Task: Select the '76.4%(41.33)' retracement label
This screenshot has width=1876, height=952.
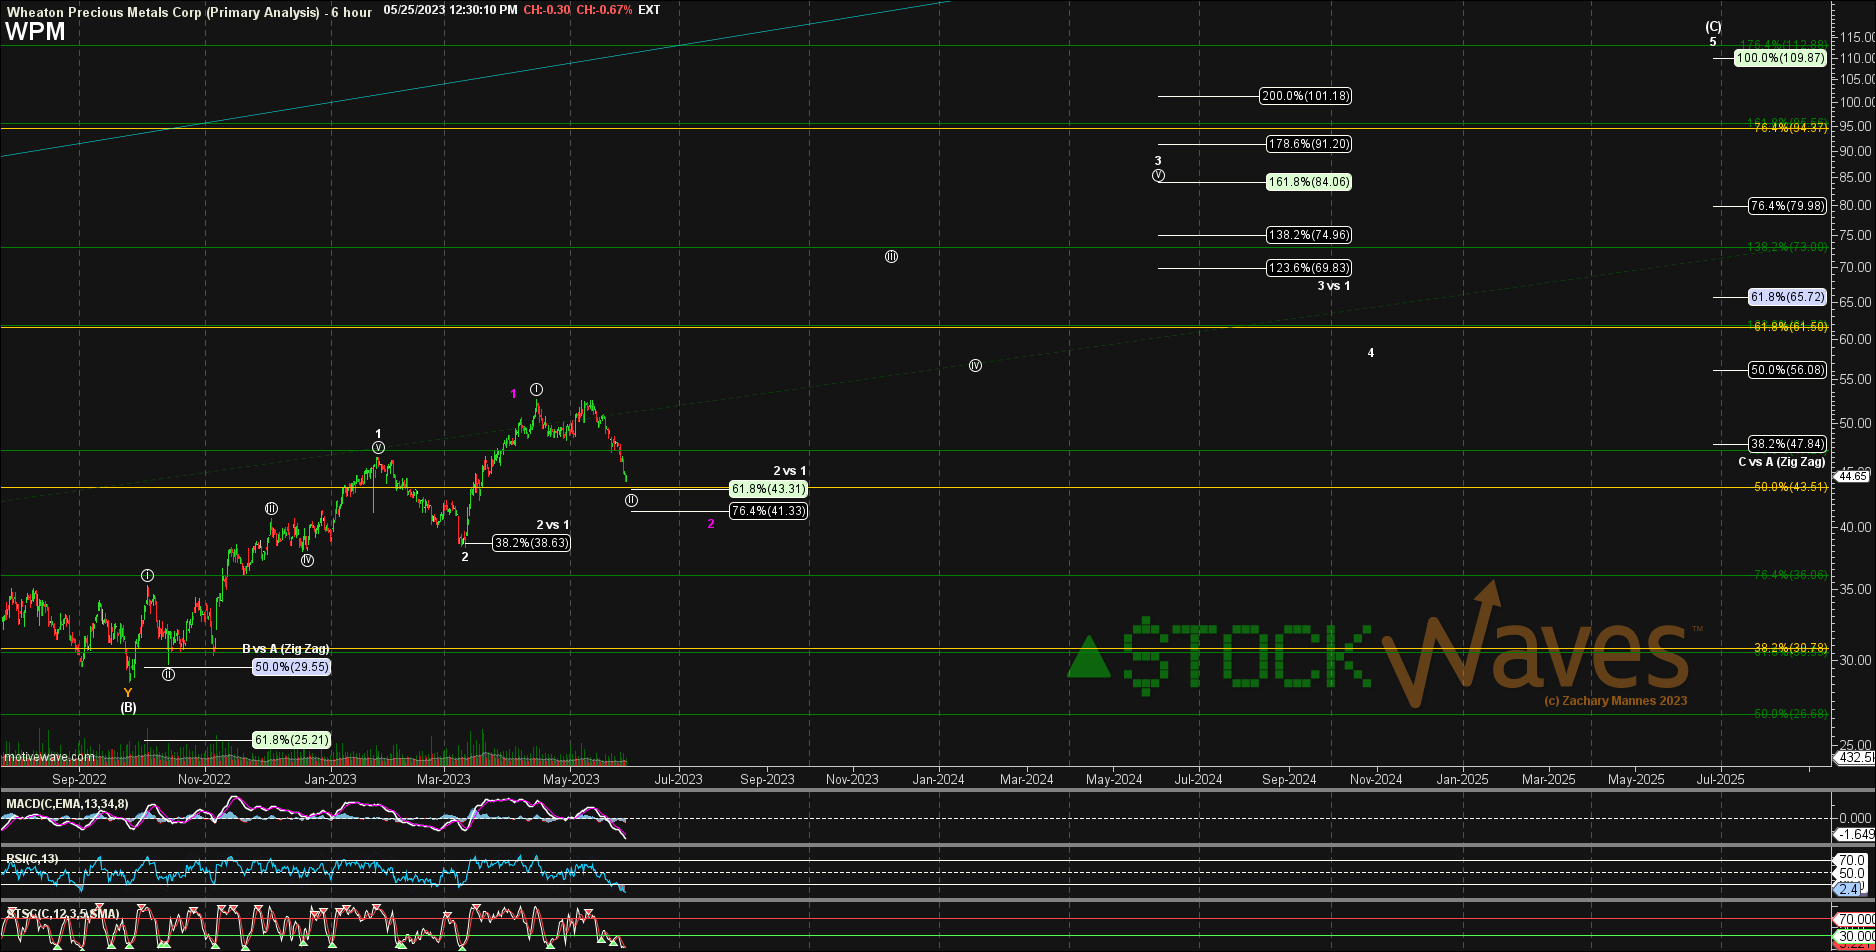Action: (768, 511)
